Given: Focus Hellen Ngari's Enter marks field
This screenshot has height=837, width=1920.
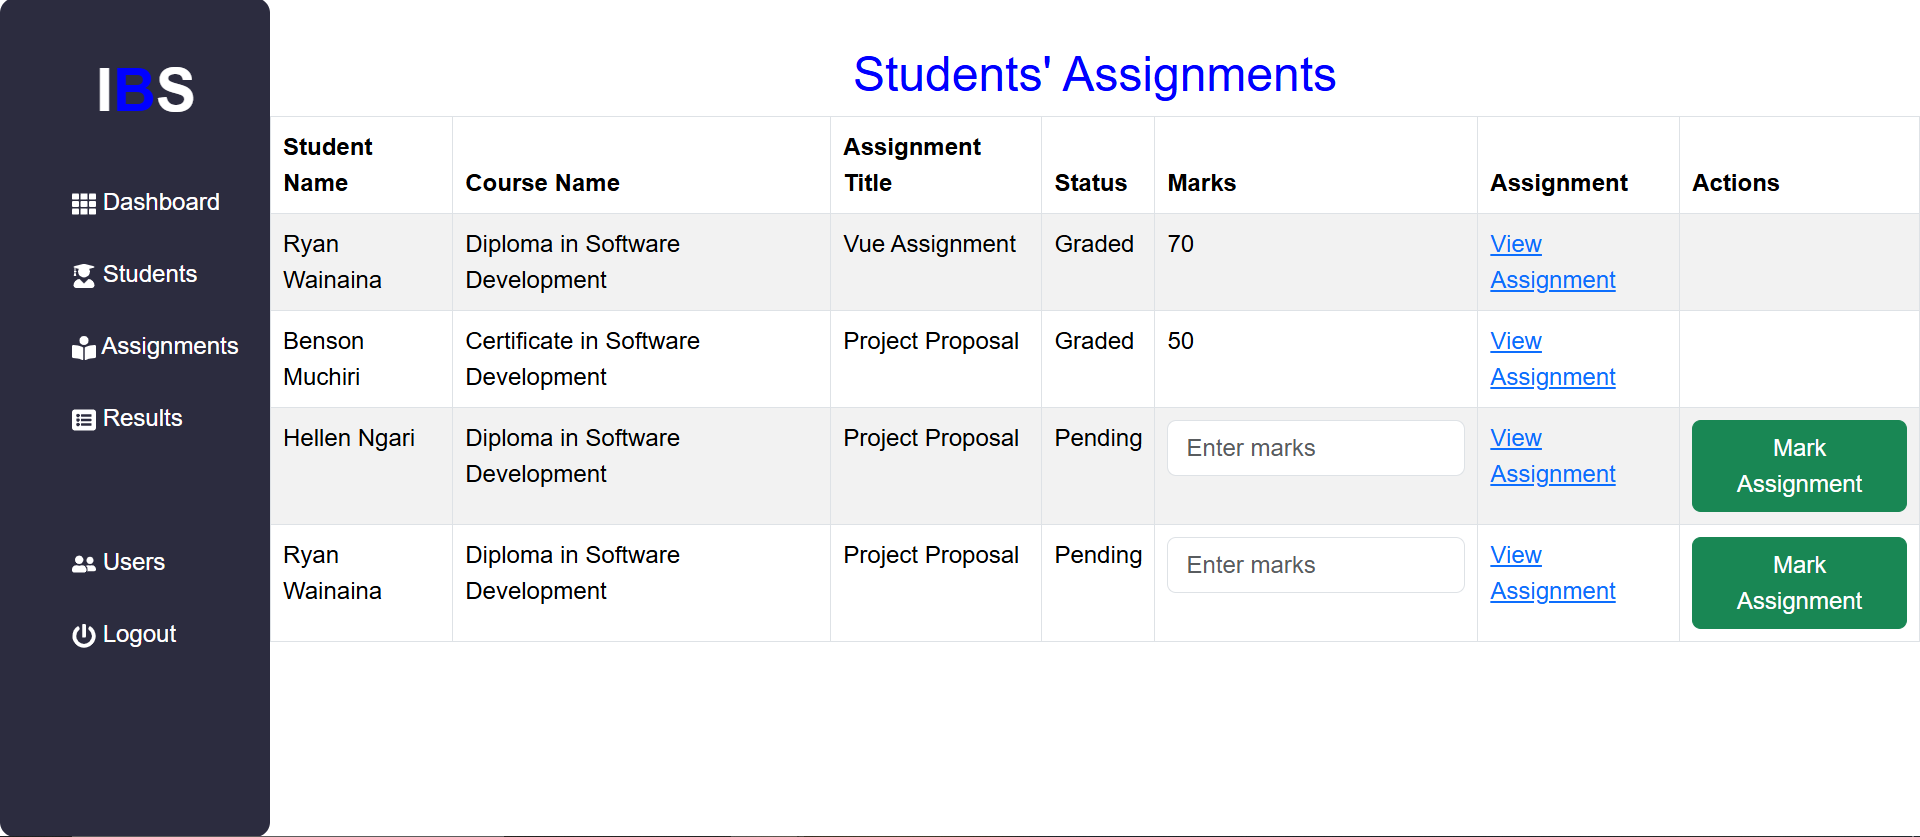Looking at the screenshot, I should tap(1315, 448).
